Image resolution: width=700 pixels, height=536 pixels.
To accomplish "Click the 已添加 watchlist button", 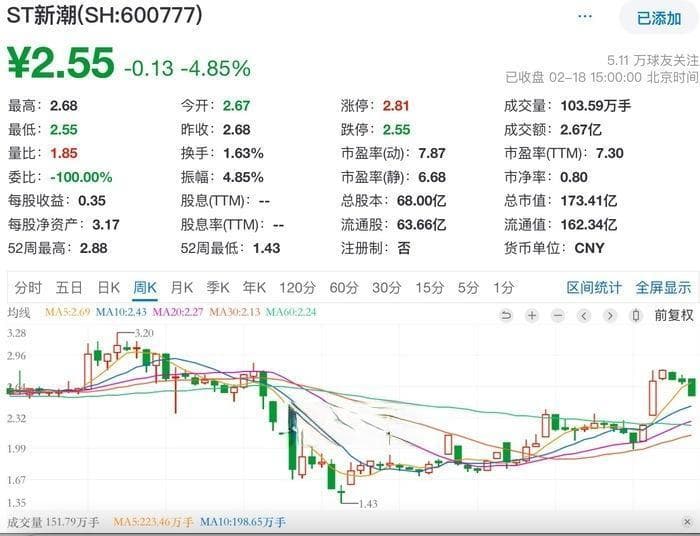I will coord(658,18).
